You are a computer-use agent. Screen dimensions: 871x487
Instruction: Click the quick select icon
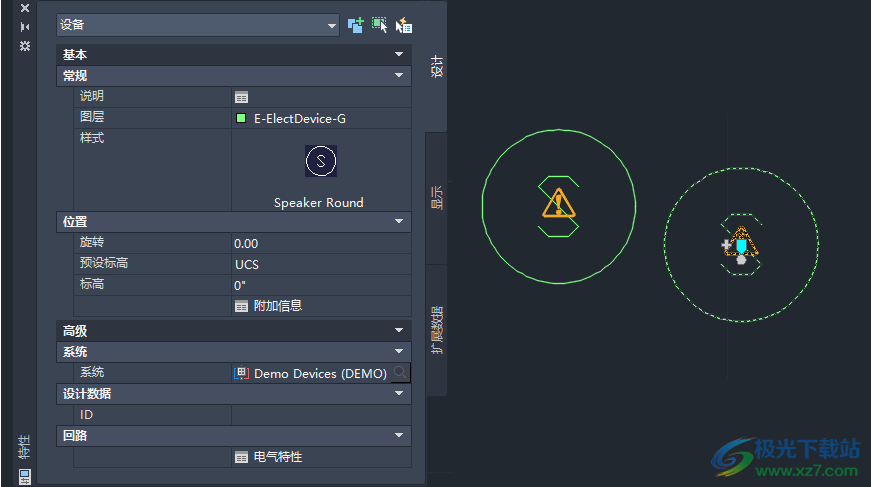[x=404, y=25]
